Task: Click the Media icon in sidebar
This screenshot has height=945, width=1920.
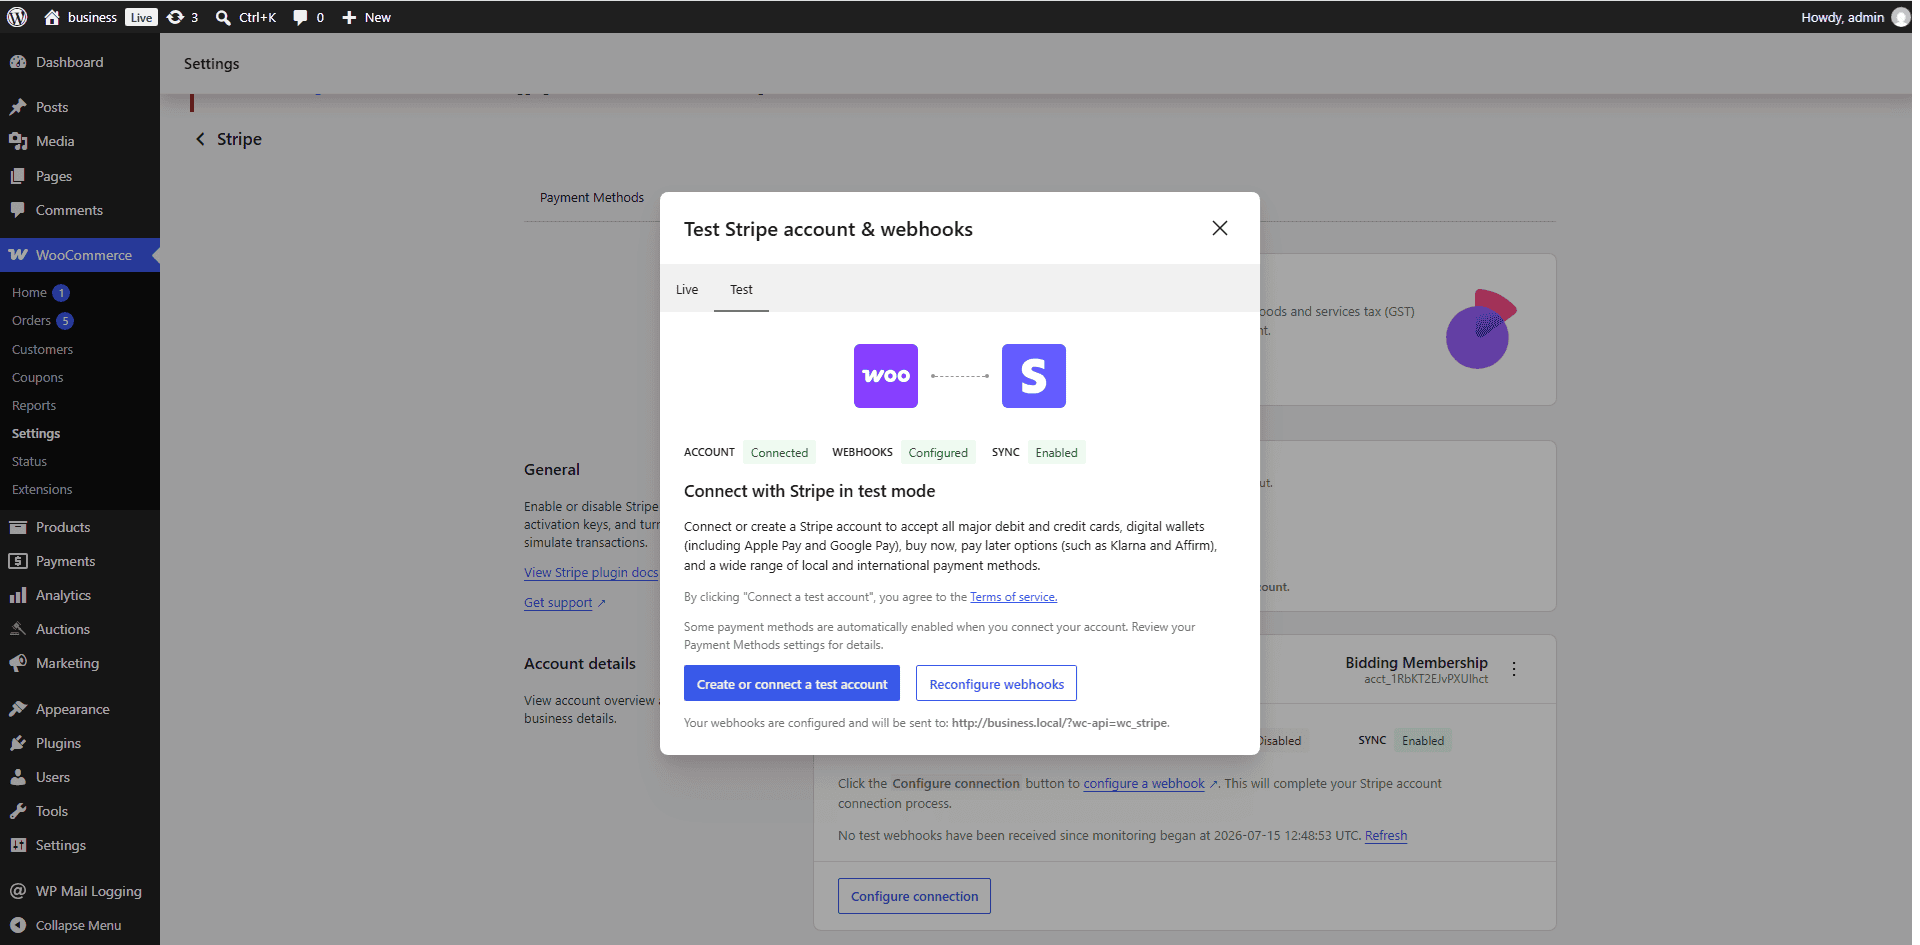Action: pos(18,141)
